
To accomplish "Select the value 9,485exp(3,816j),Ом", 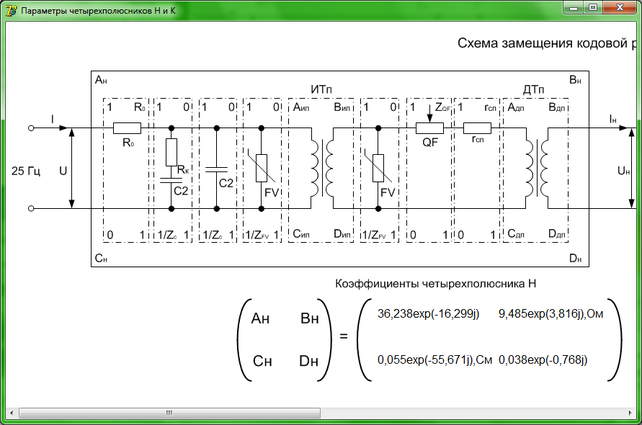I will pyautogui.click(x=551, y=314).
